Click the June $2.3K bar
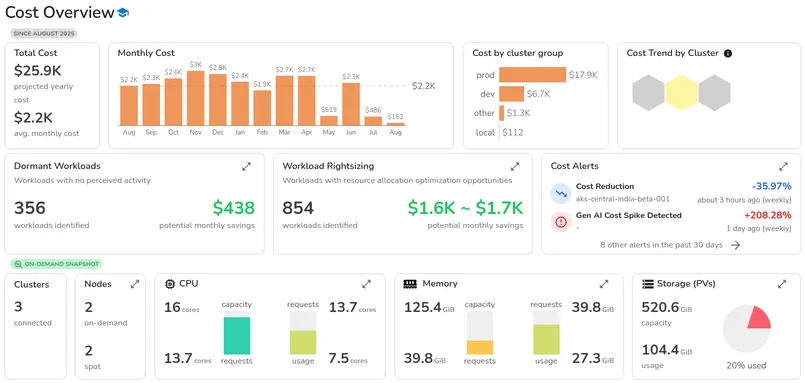The image size is (805, 383). (351, 104)
